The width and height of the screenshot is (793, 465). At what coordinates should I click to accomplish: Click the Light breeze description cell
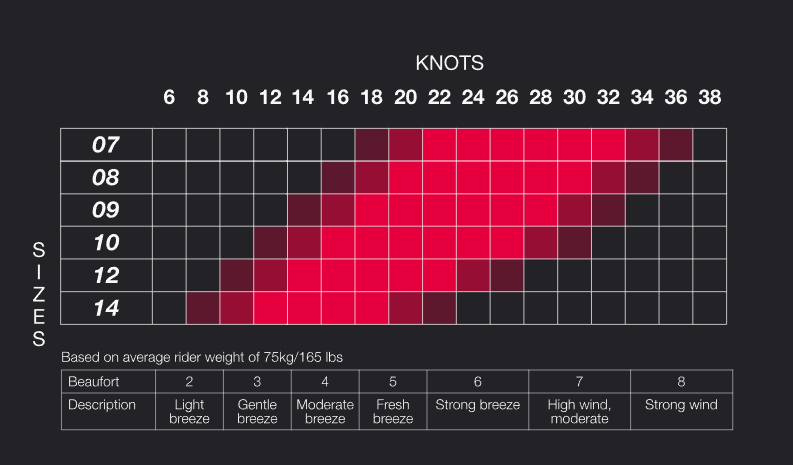pyautogui.click(x=189, y=412)
